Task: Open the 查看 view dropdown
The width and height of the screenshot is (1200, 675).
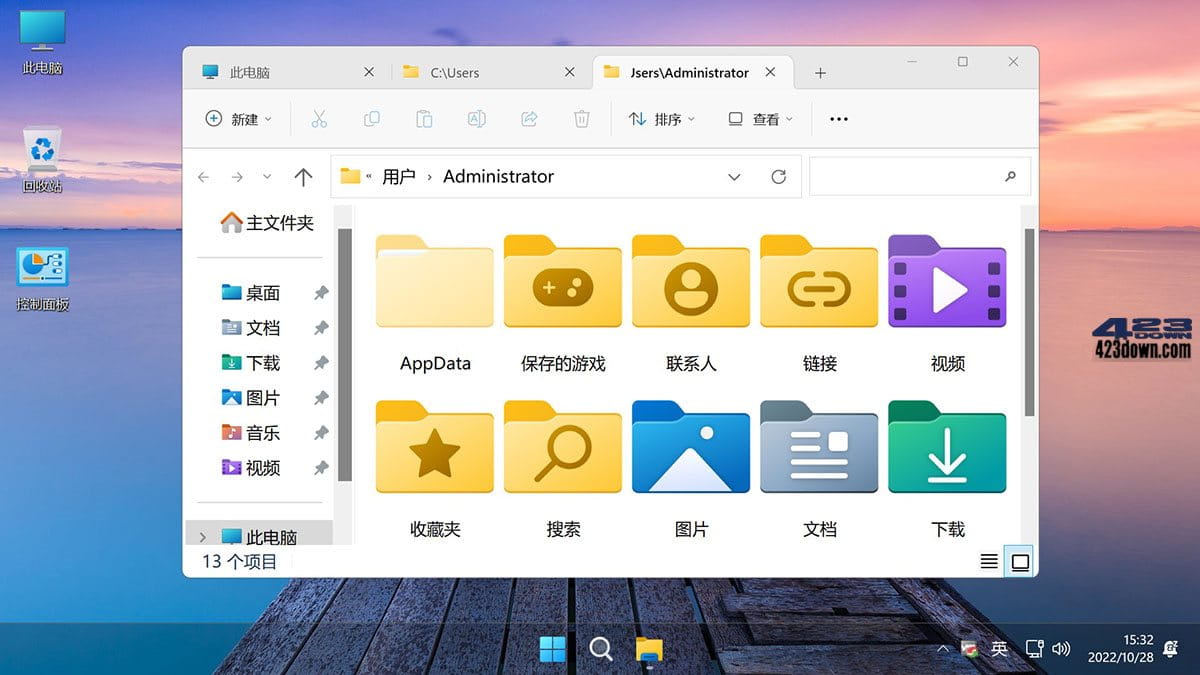Action: click(x=760, y=118)
